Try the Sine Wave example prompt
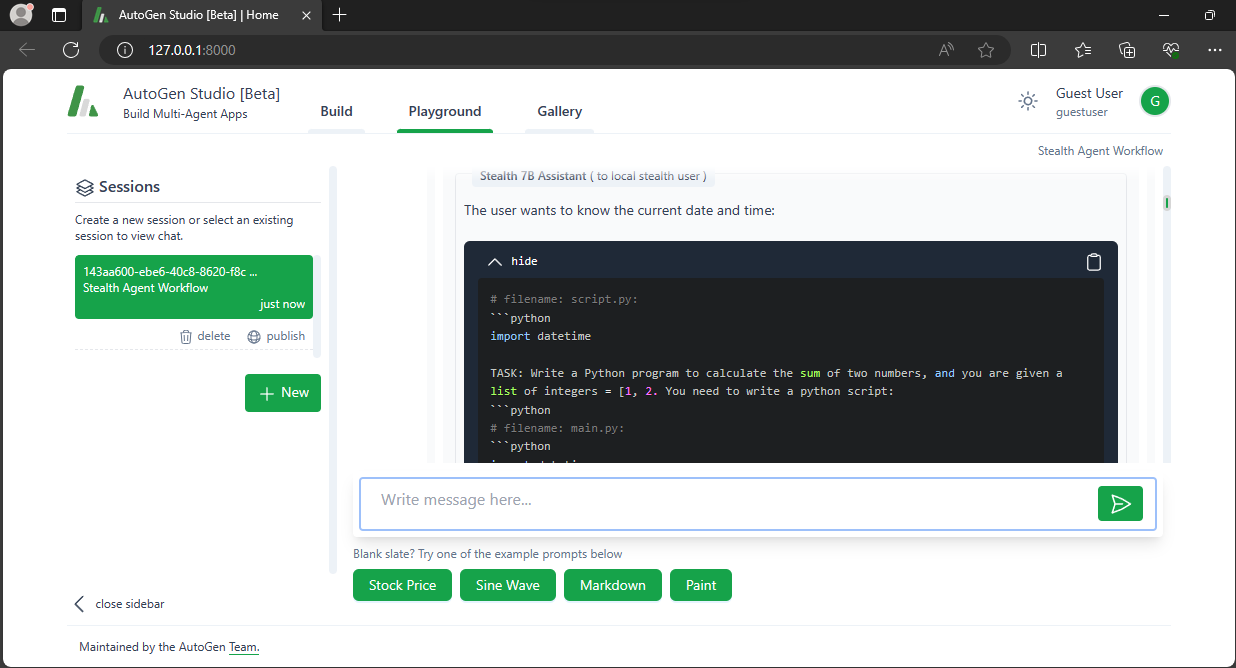 508,585
